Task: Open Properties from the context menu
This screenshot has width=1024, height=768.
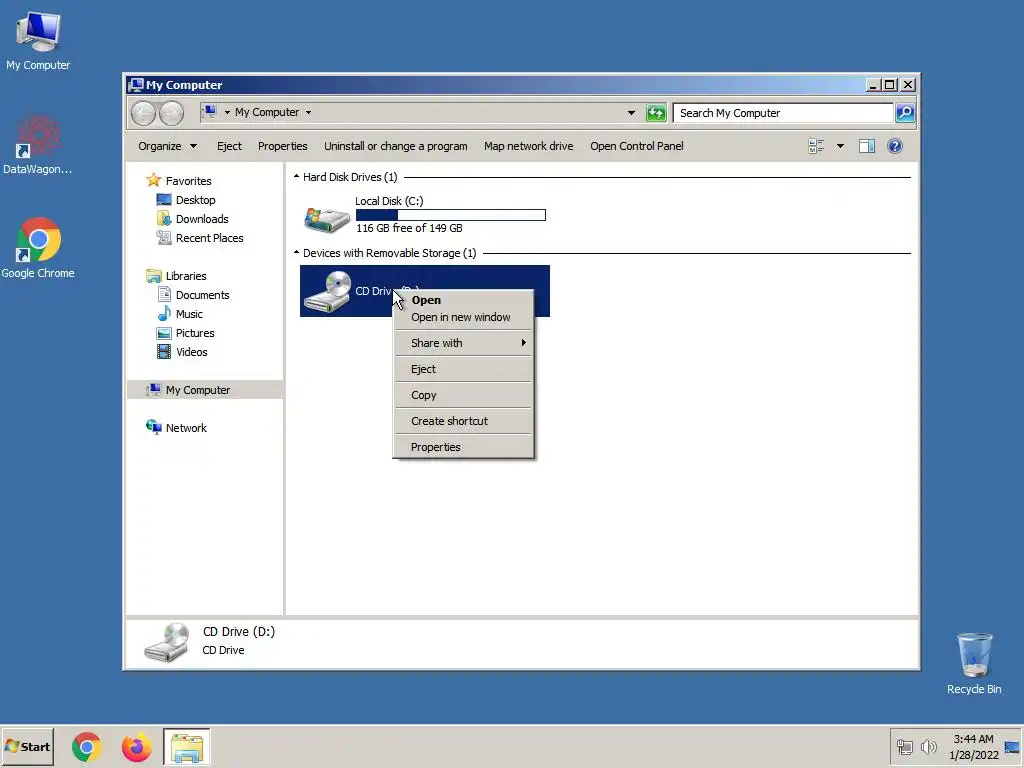Action: (464, 447)
